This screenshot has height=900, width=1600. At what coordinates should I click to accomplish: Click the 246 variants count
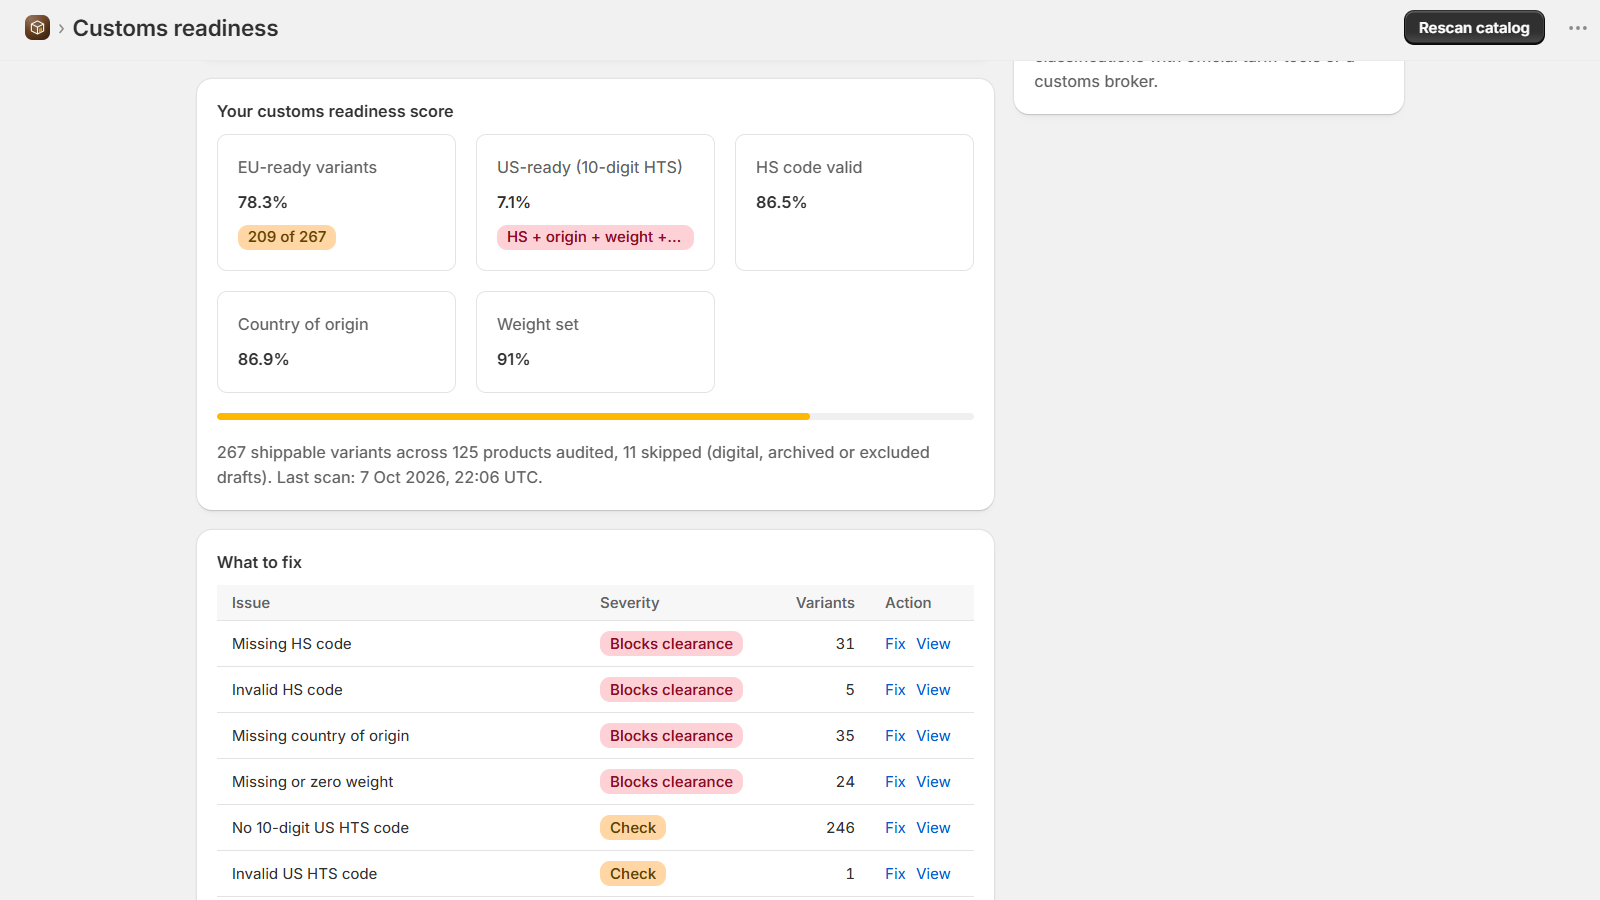(x=840, y=828)
